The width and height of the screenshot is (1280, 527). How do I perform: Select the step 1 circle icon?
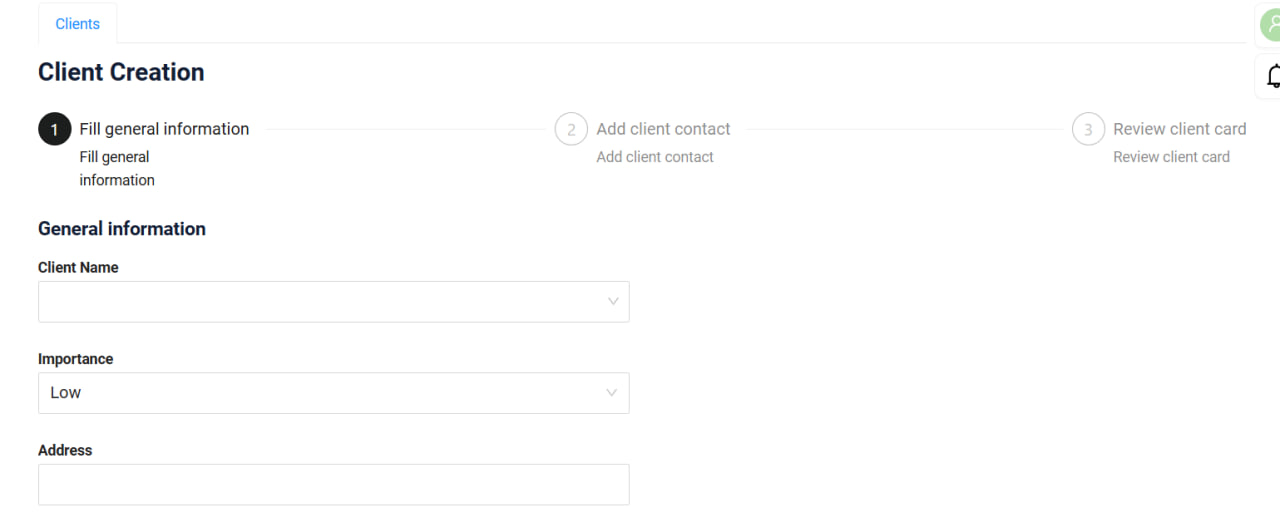click(x=54, y=129)
